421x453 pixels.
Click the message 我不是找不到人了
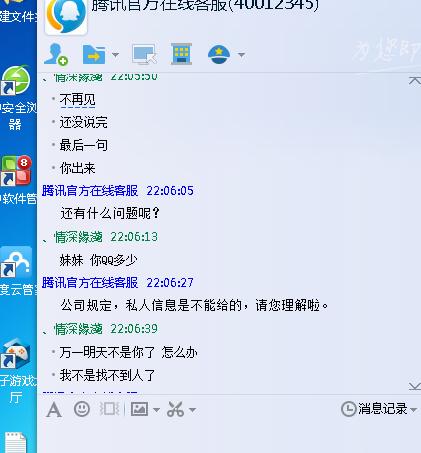tap(107, 375)
